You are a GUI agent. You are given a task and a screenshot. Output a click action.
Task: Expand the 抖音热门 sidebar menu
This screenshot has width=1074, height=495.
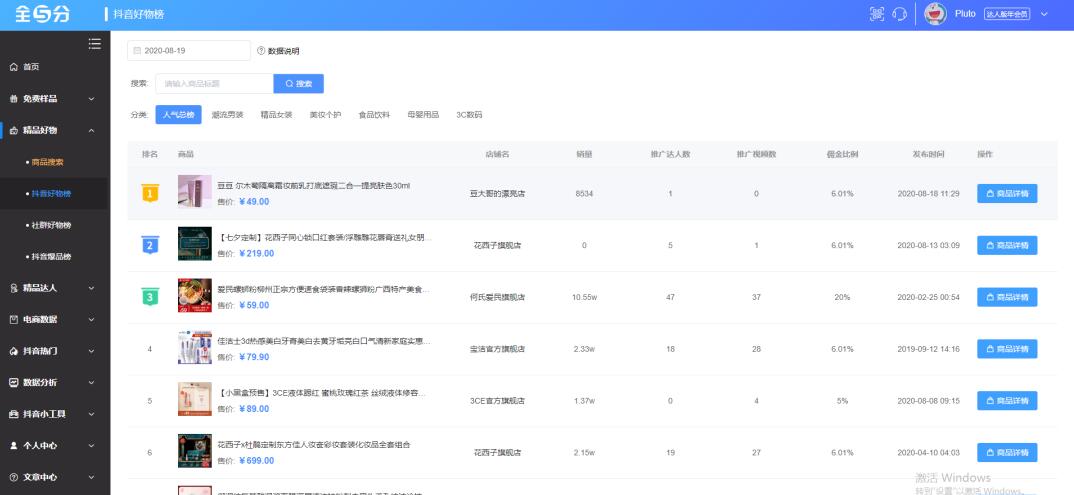click(55, 351)
